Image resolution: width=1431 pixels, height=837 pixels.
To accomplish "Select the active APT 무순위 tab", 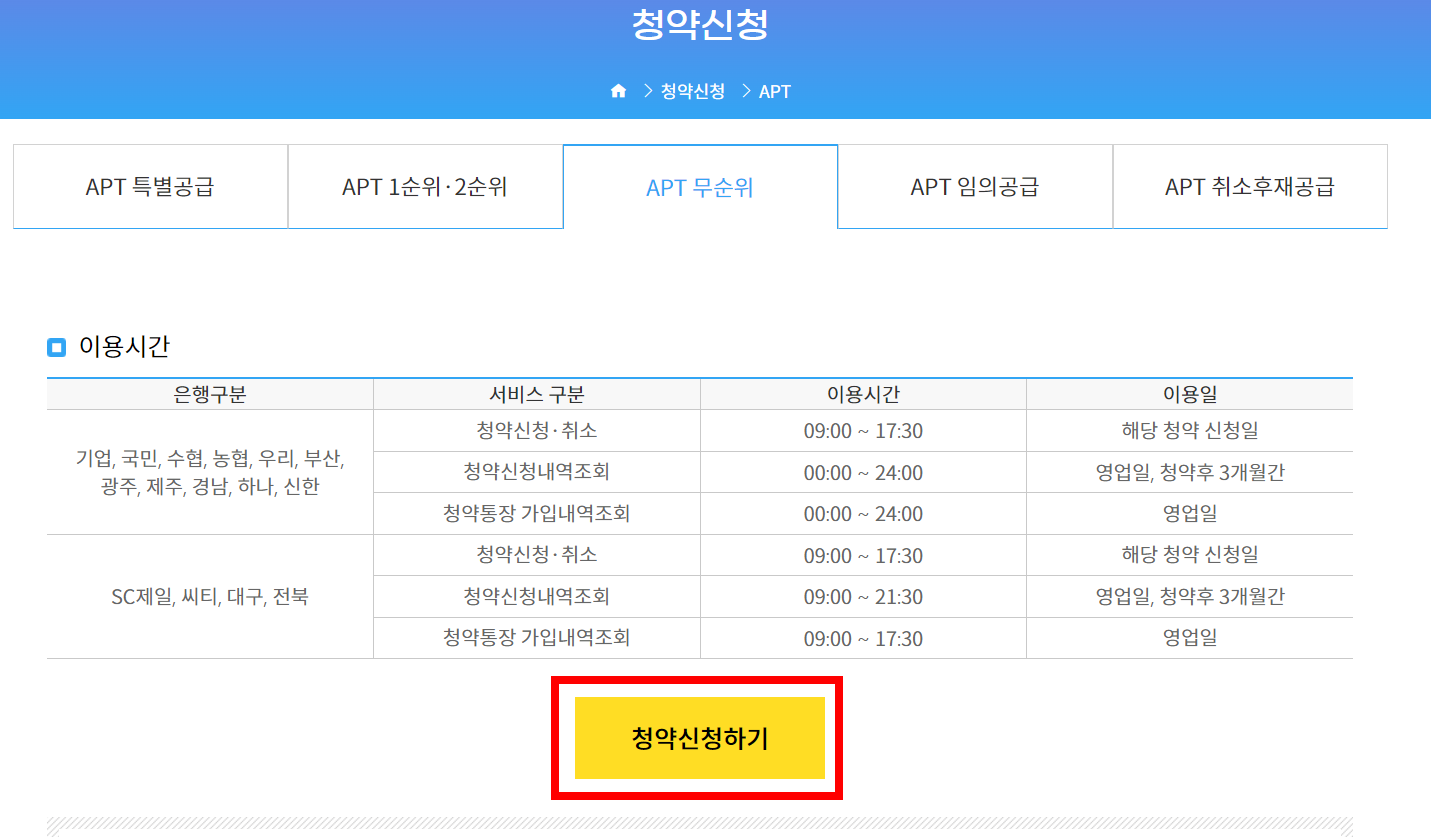I will 699,186.
